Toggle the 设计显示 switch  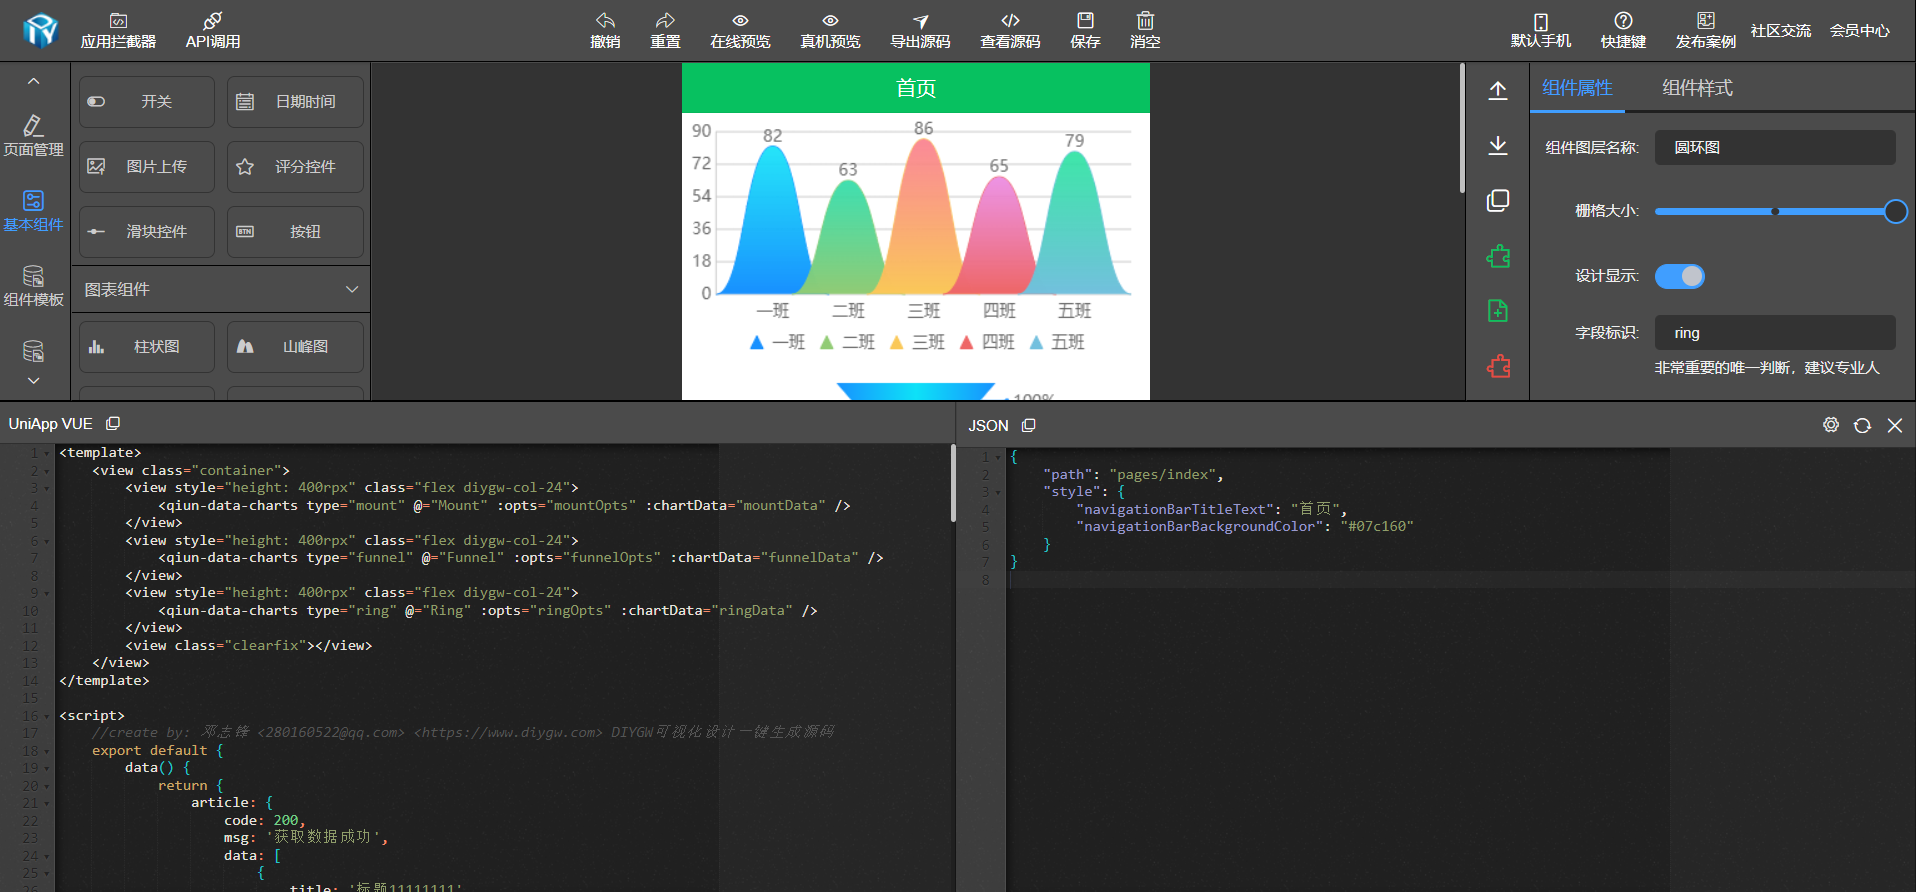click(1680, 276)
